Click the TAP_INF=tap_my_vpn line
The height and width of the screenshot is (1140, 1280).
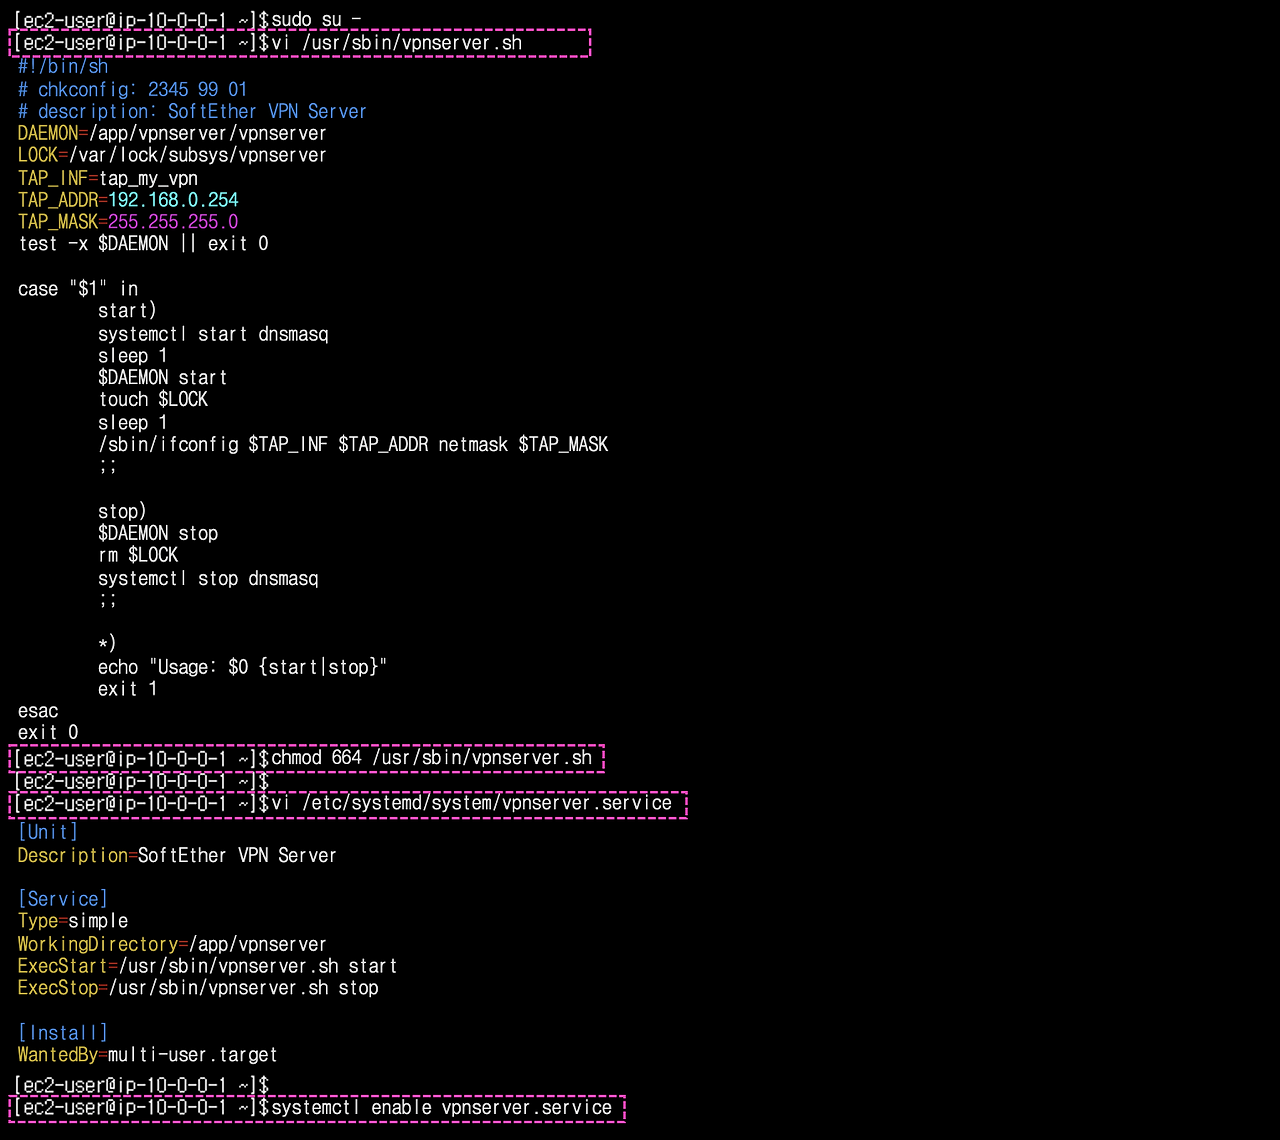pos(108,178)
